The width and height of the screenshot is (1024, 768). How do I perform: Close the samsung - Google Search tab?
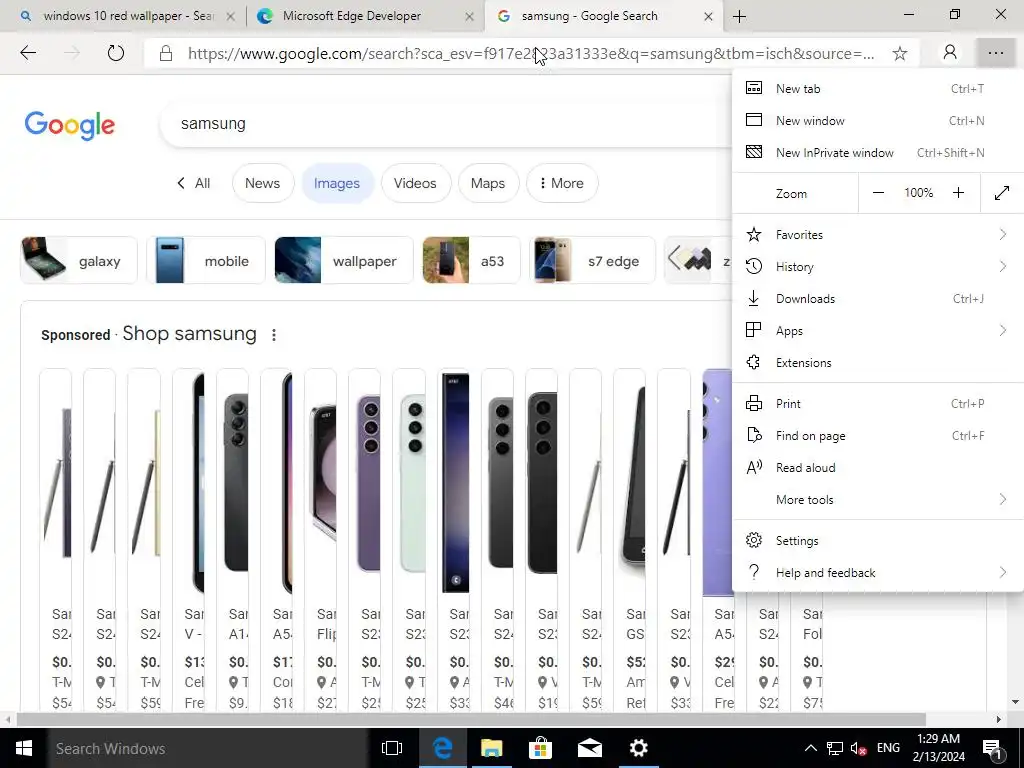(x=708, y=16)
